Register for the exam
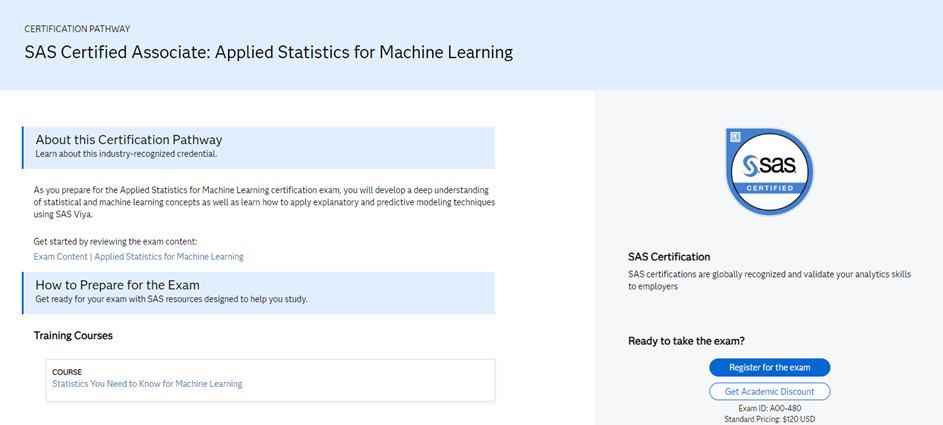 click(x=769, y=367)
